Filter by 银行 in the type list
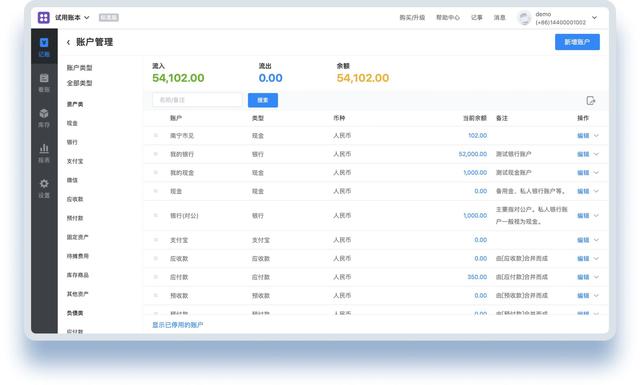640x385 pixels. coord(72,142)
